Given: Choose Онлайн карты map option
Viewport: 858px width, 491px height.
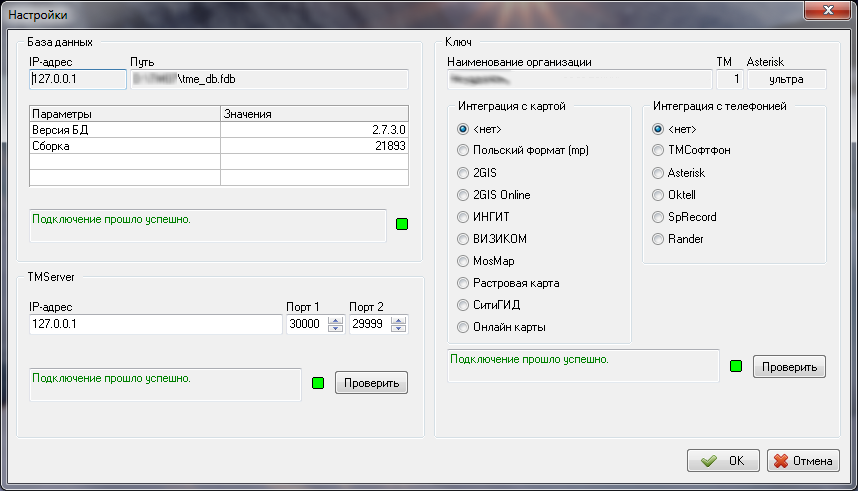Looking at the screenshot, I should point(463,327).
